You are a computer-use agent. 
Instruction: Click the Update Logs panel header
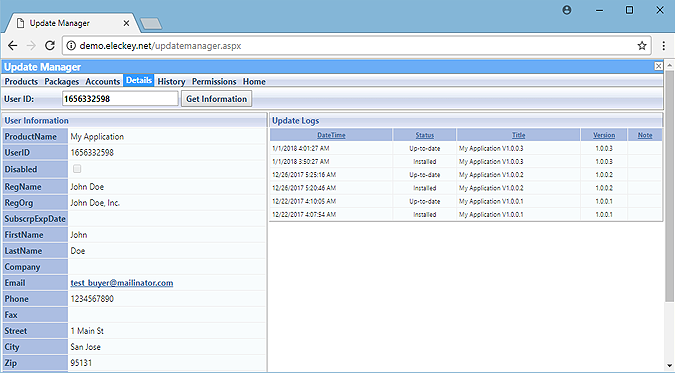click(x=466, y=121)
